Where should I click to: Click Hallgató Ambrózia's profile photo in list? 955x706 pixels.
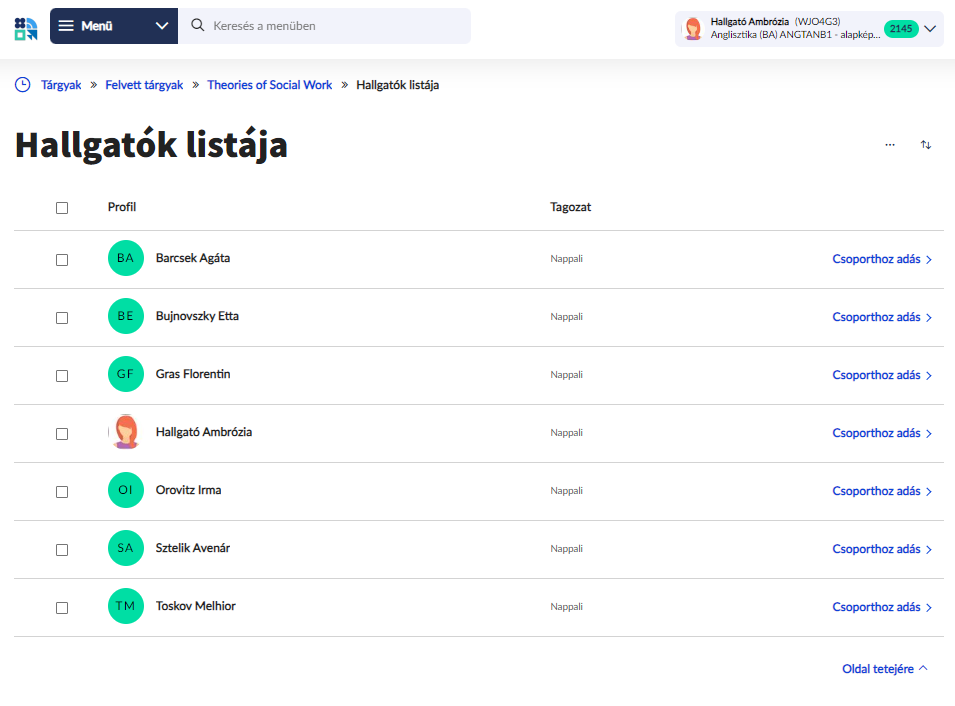(125, 432)
